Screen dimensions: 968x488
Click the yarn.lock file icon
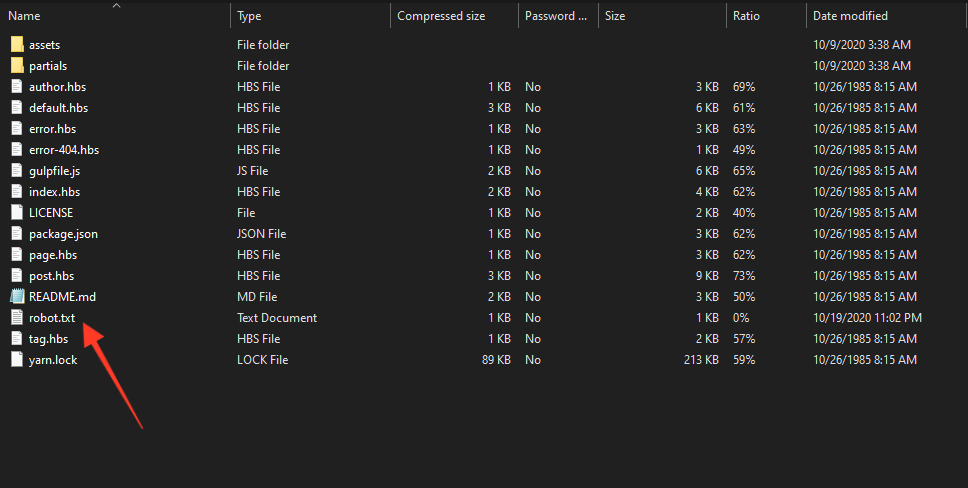[x=17, y=360]
